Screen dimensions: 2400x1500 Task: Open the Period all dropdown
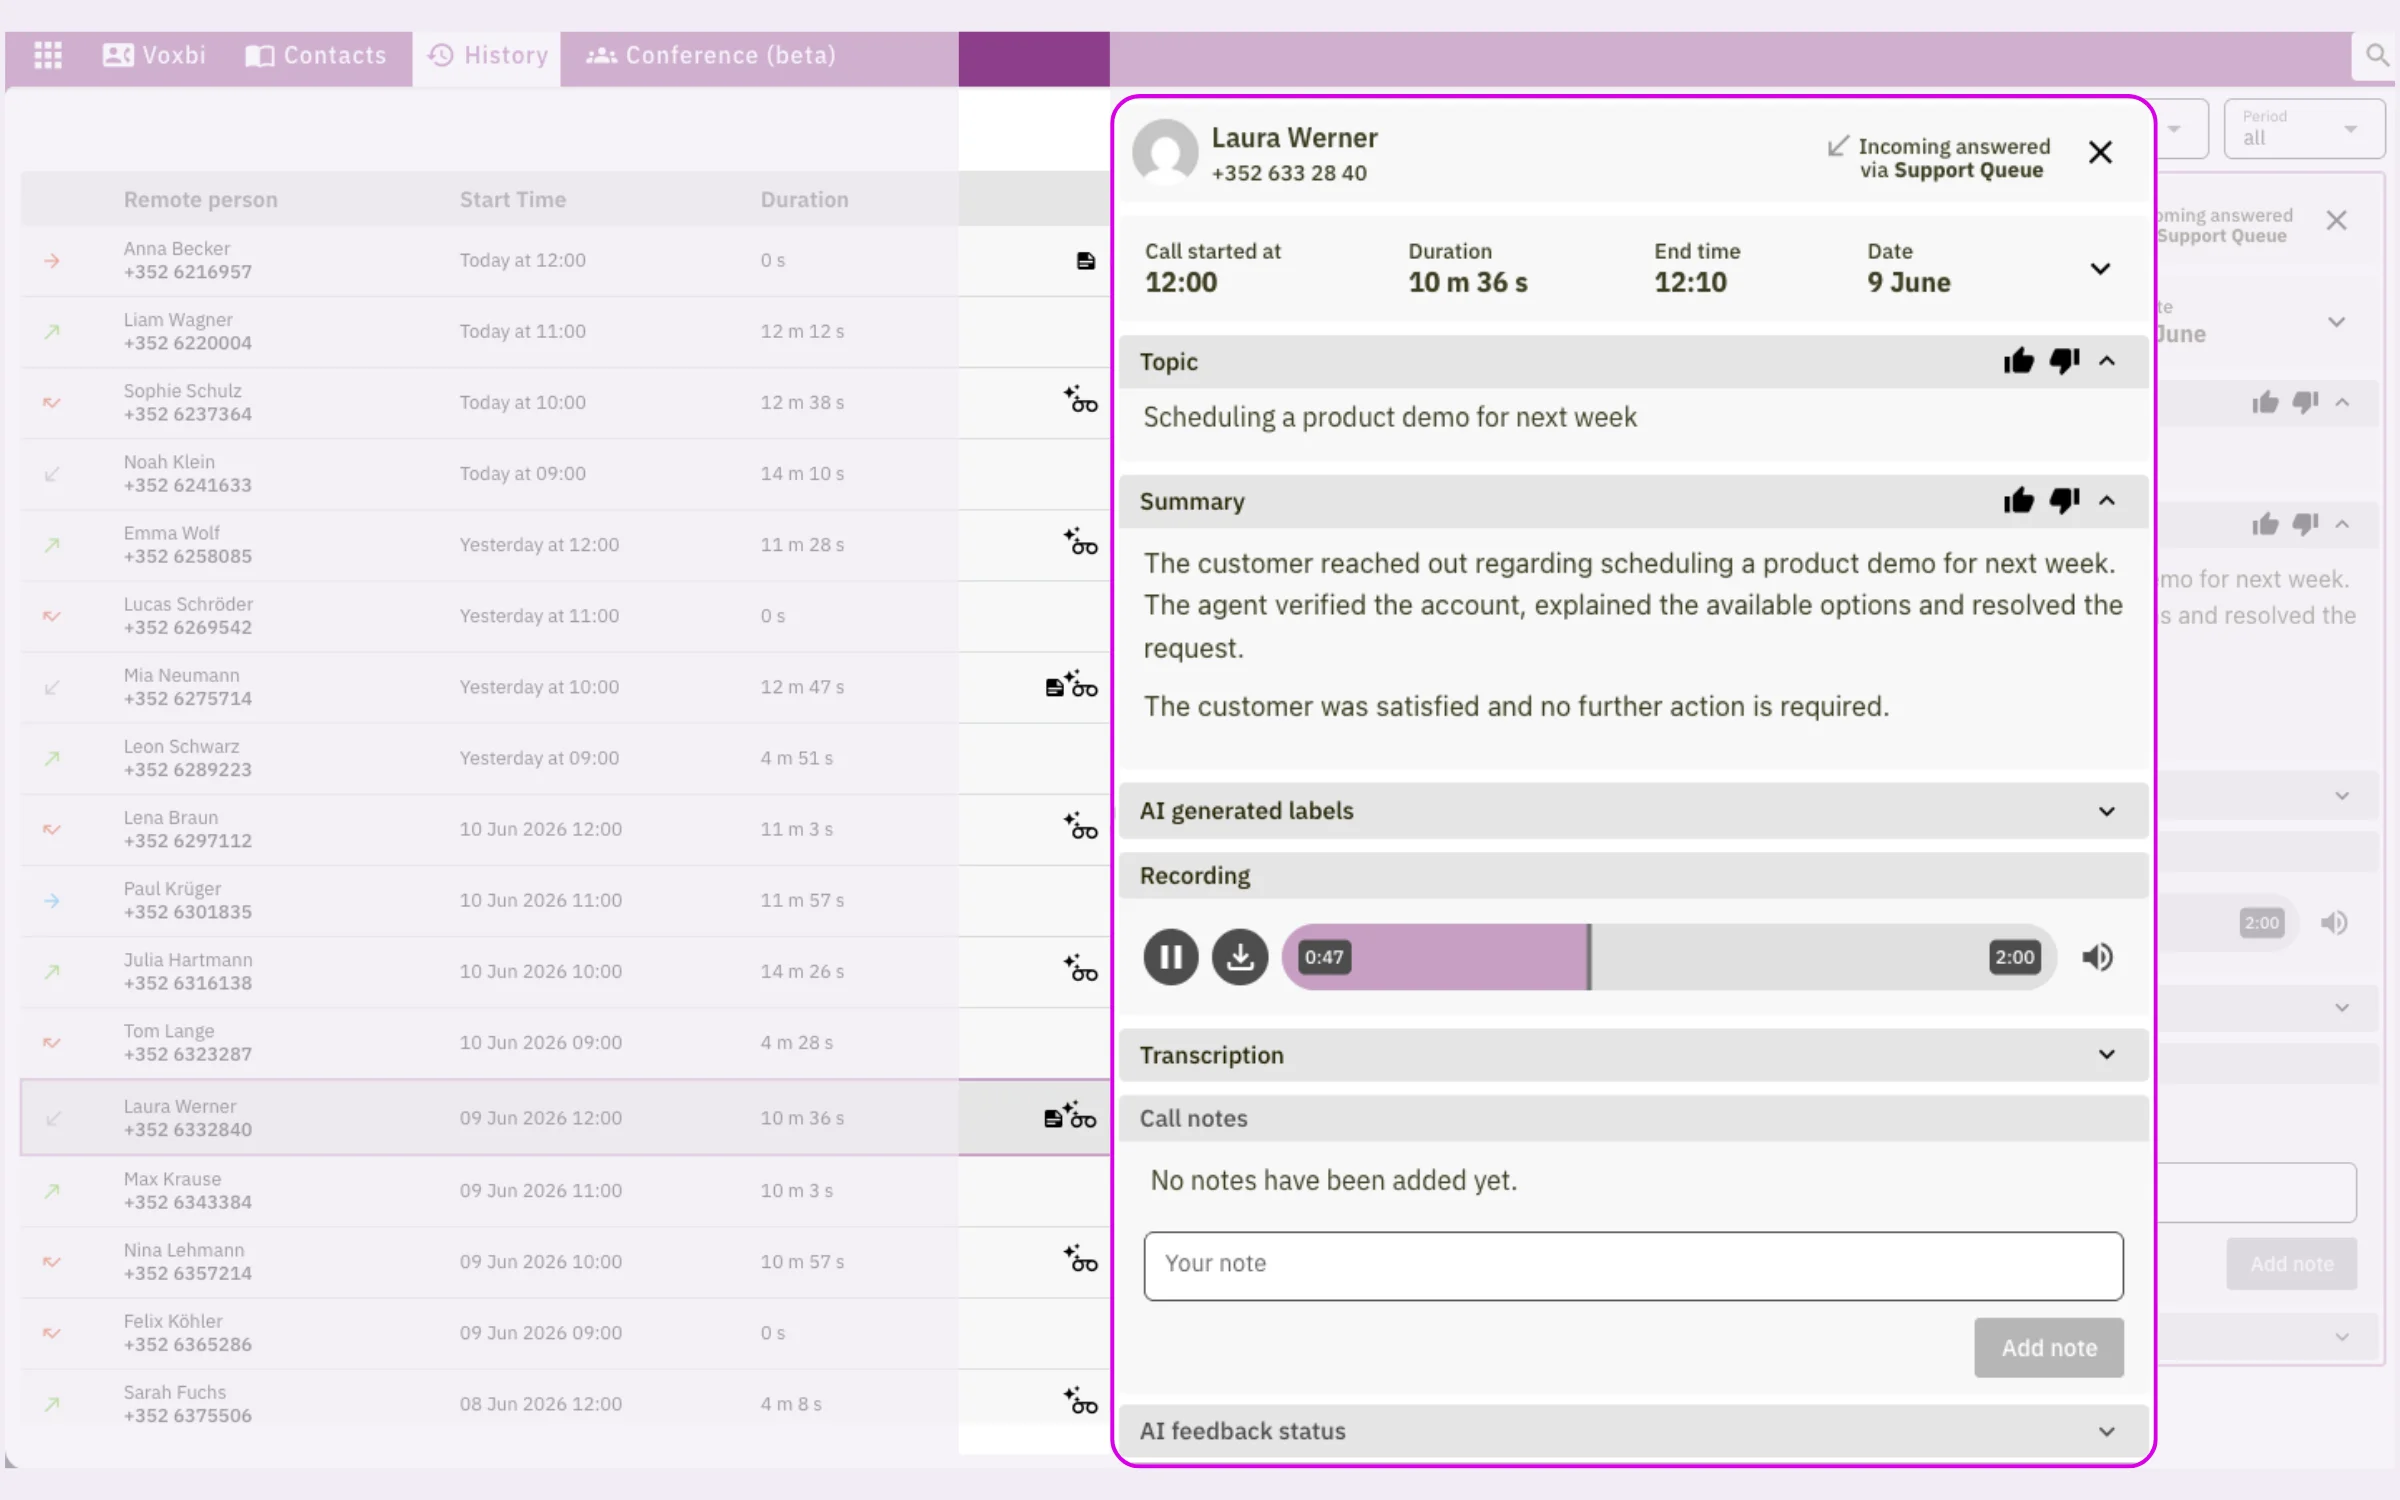(x=2303, y=128)
